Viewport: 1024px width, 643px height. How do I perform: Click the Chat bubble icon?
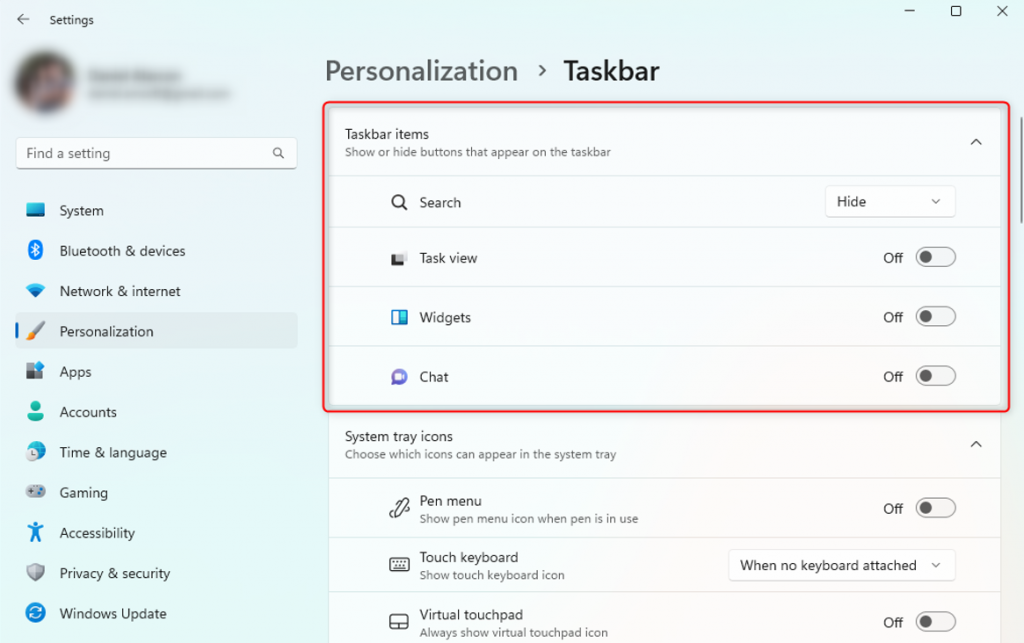click(x=399, y=377)
